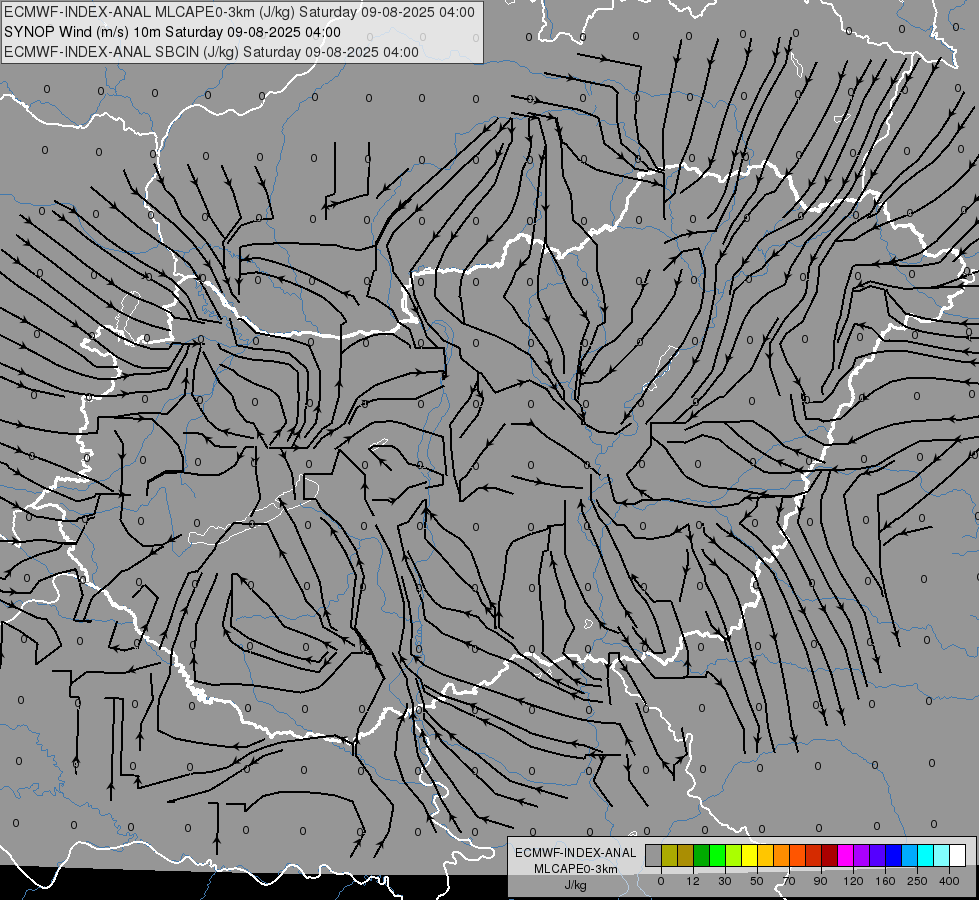The image size is (979, 900).
Task: Pick the dark green color scale swatch
Action: pos(702,855)
